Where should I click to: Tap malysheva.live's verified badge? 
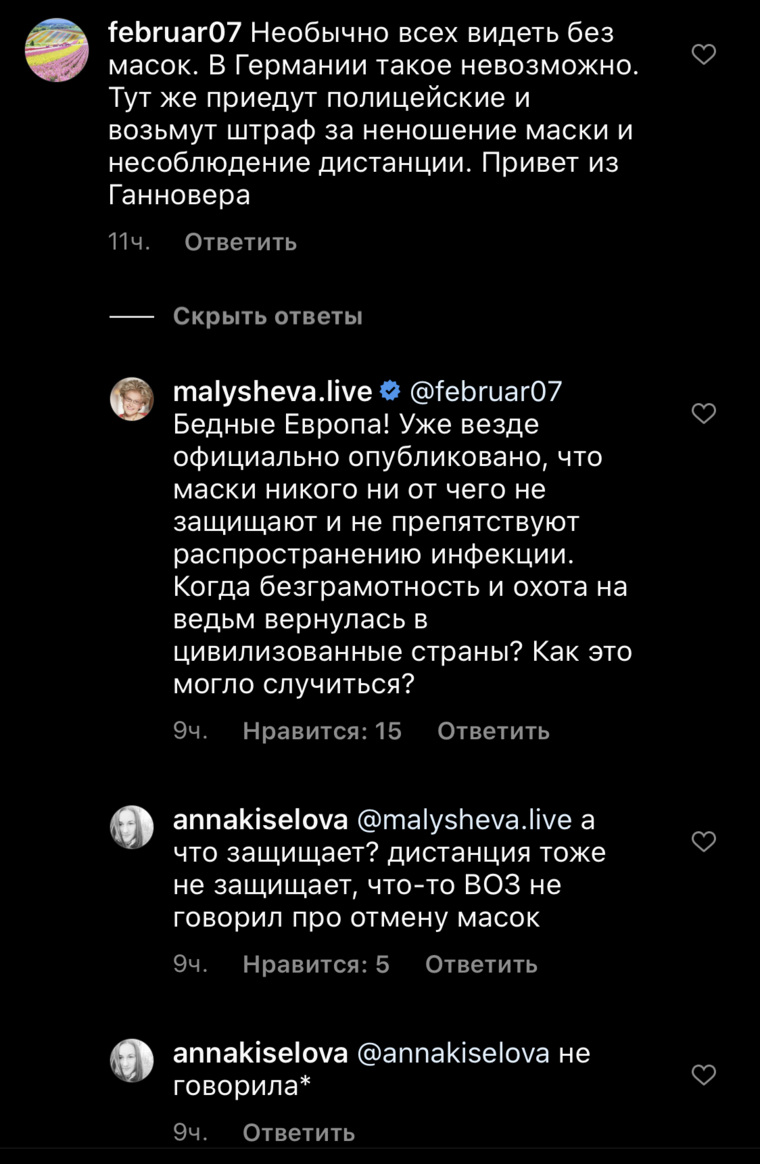coord(391,391)
